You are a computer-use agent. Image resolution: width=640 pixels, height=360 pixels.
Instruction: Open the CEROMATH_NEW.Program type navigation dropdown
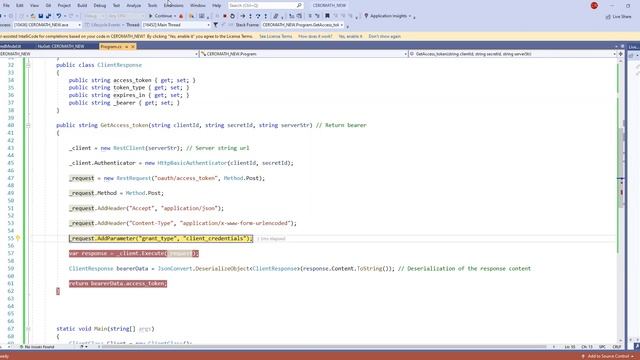click(304, 54)
